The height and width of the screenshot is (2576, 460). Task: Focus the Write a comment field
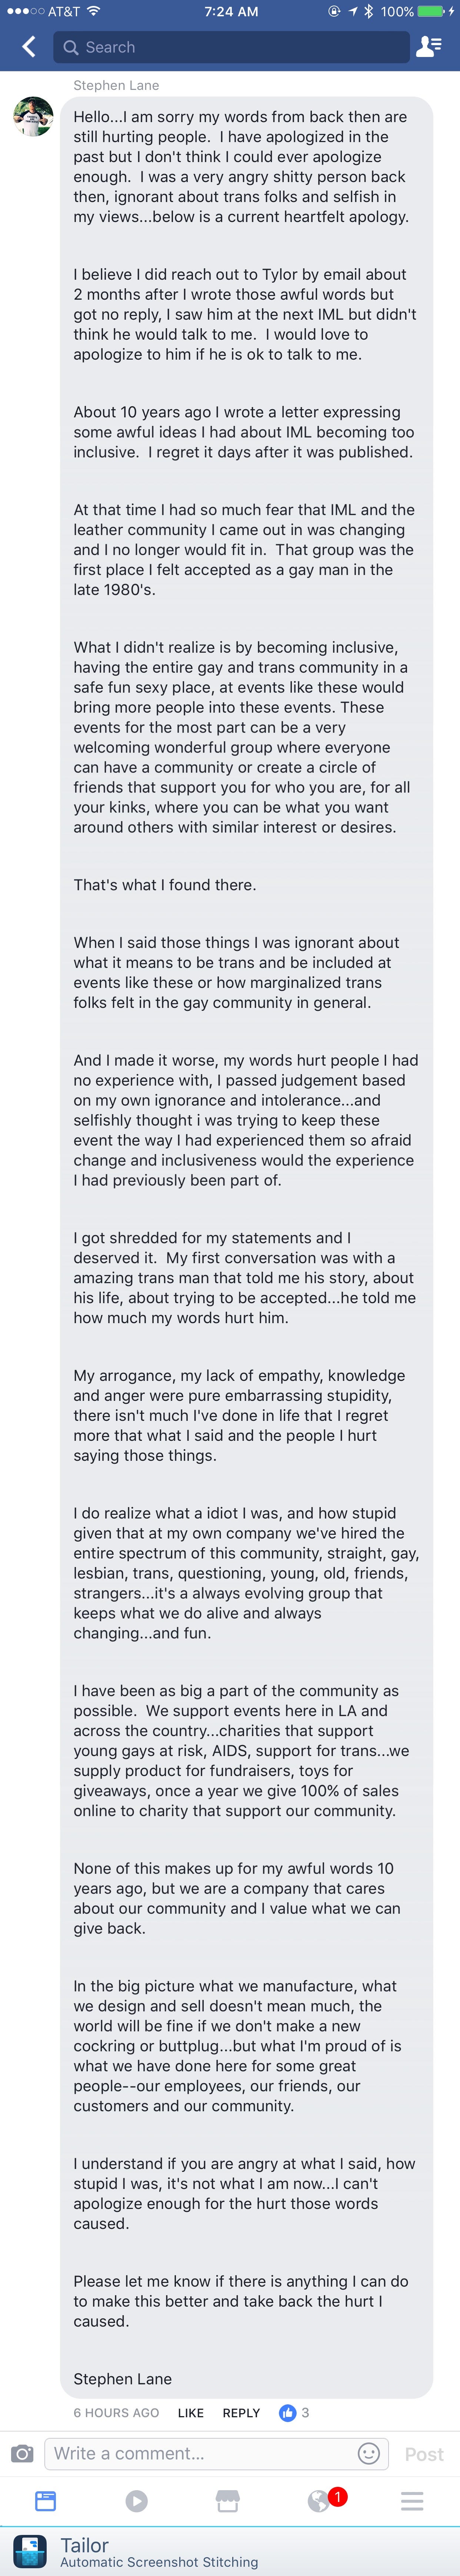click(200, 2453)
